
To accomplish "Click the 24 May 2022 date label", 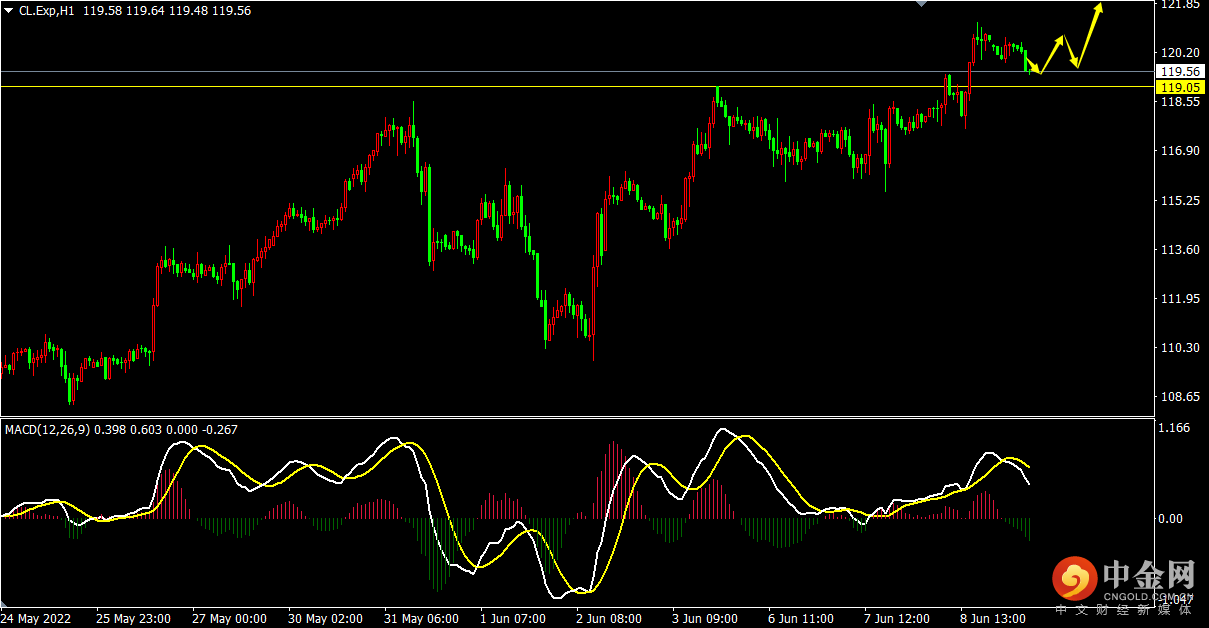I will [x=36, y=619].
